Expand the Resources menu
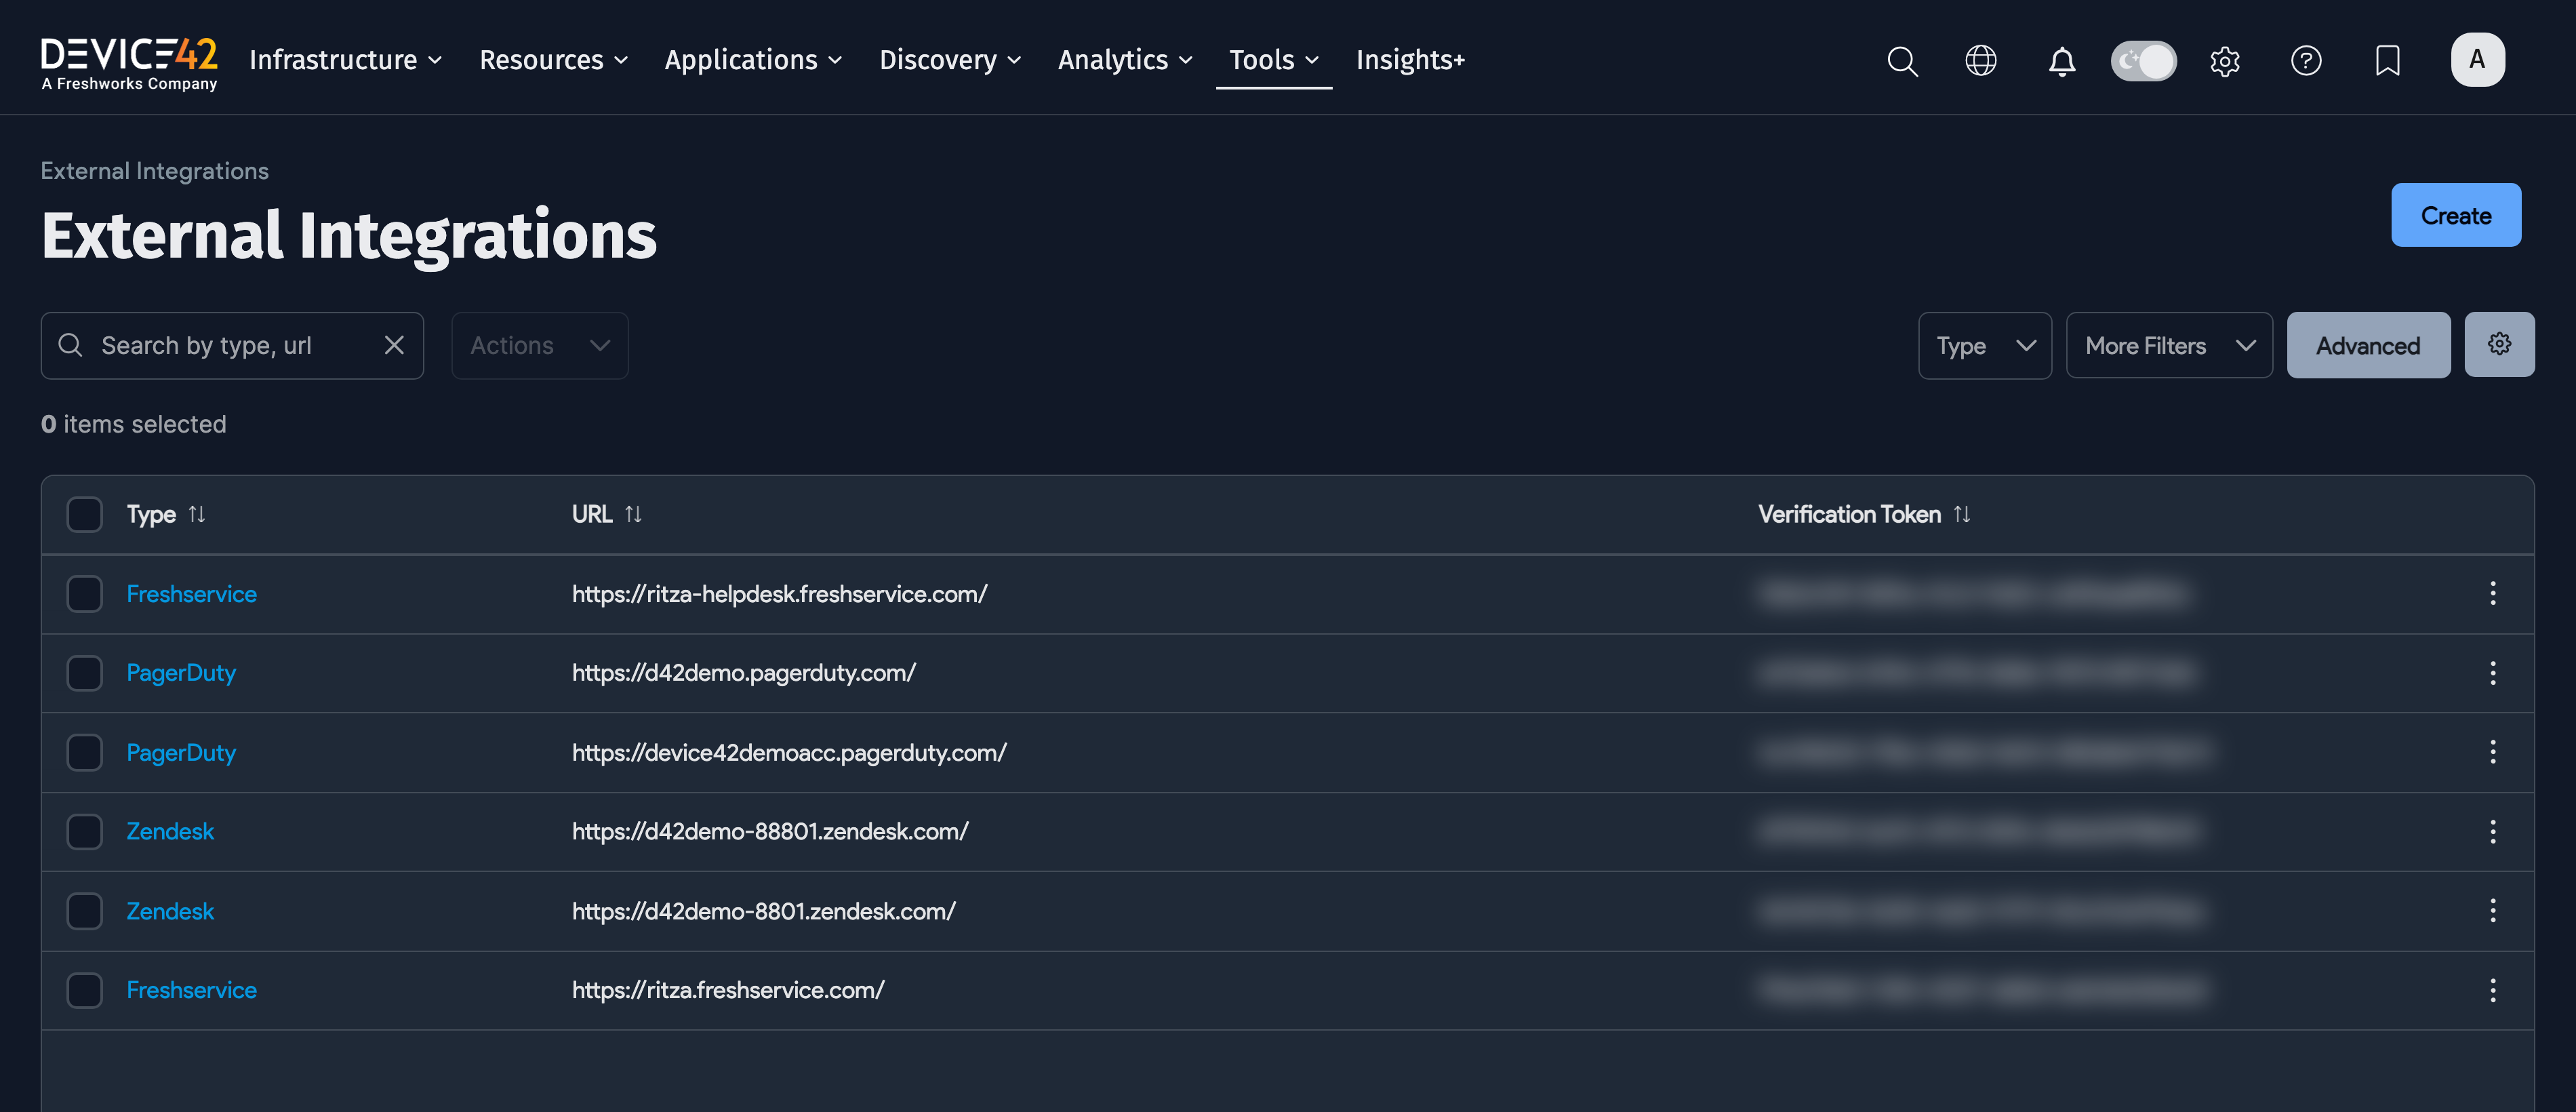The image size is (2576, 1112). click(553, 60)
